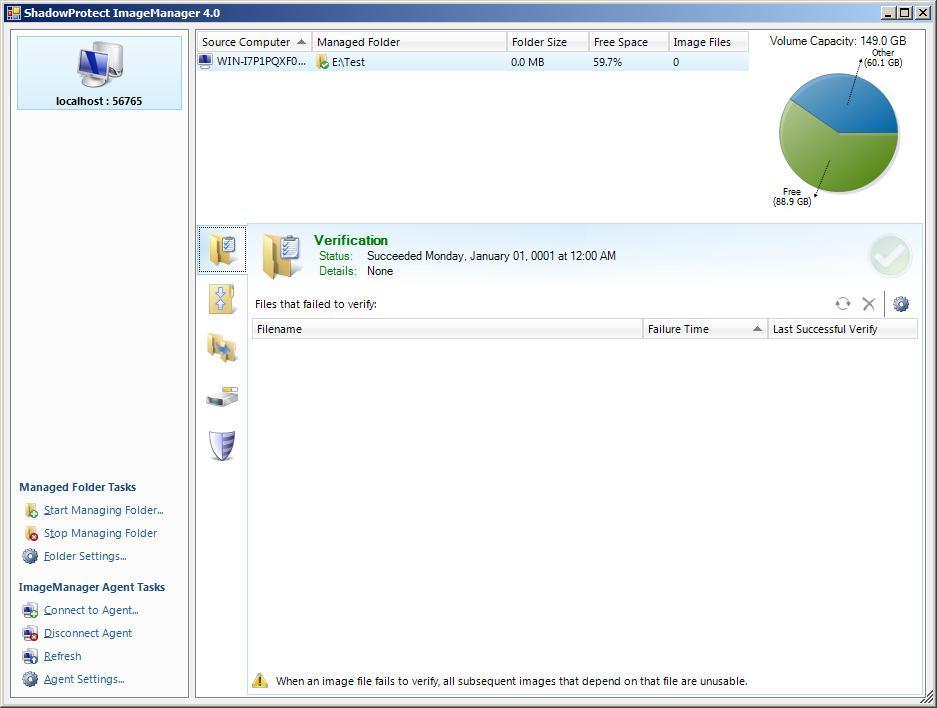The width and height of the screenshot is (937, 708).
Task: Click the Refresh task icon
Action: [x=30, y=656]
